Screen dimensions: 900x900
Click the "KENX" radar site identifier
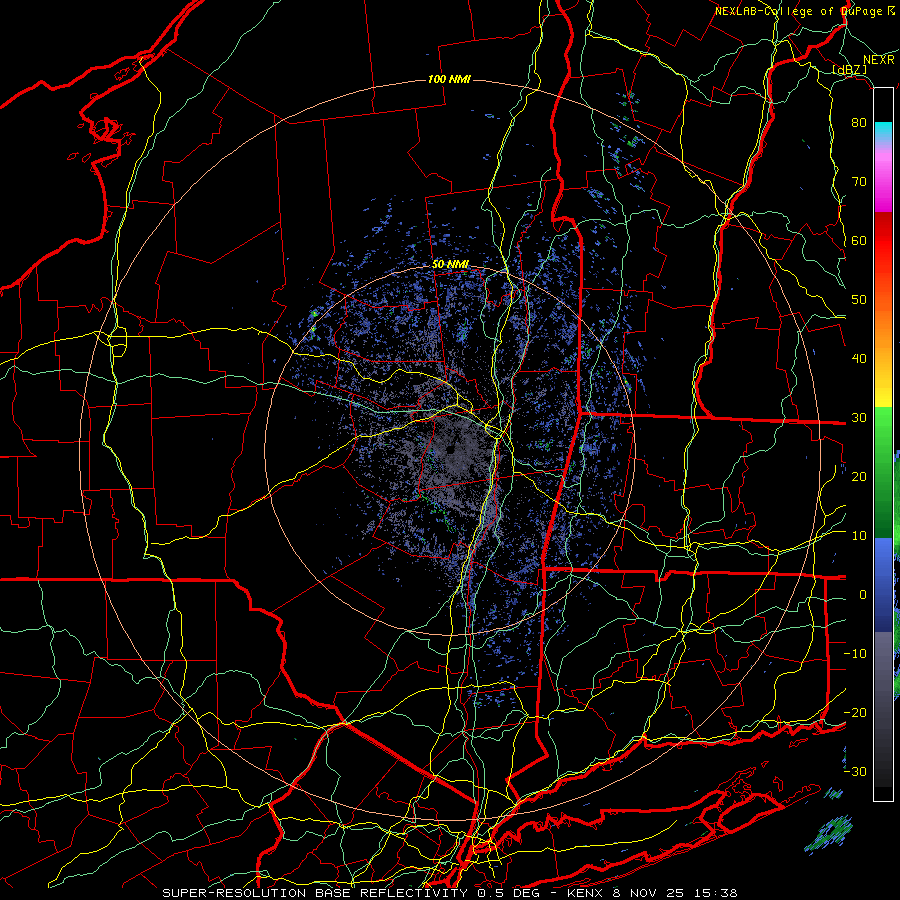pos(587,893)
